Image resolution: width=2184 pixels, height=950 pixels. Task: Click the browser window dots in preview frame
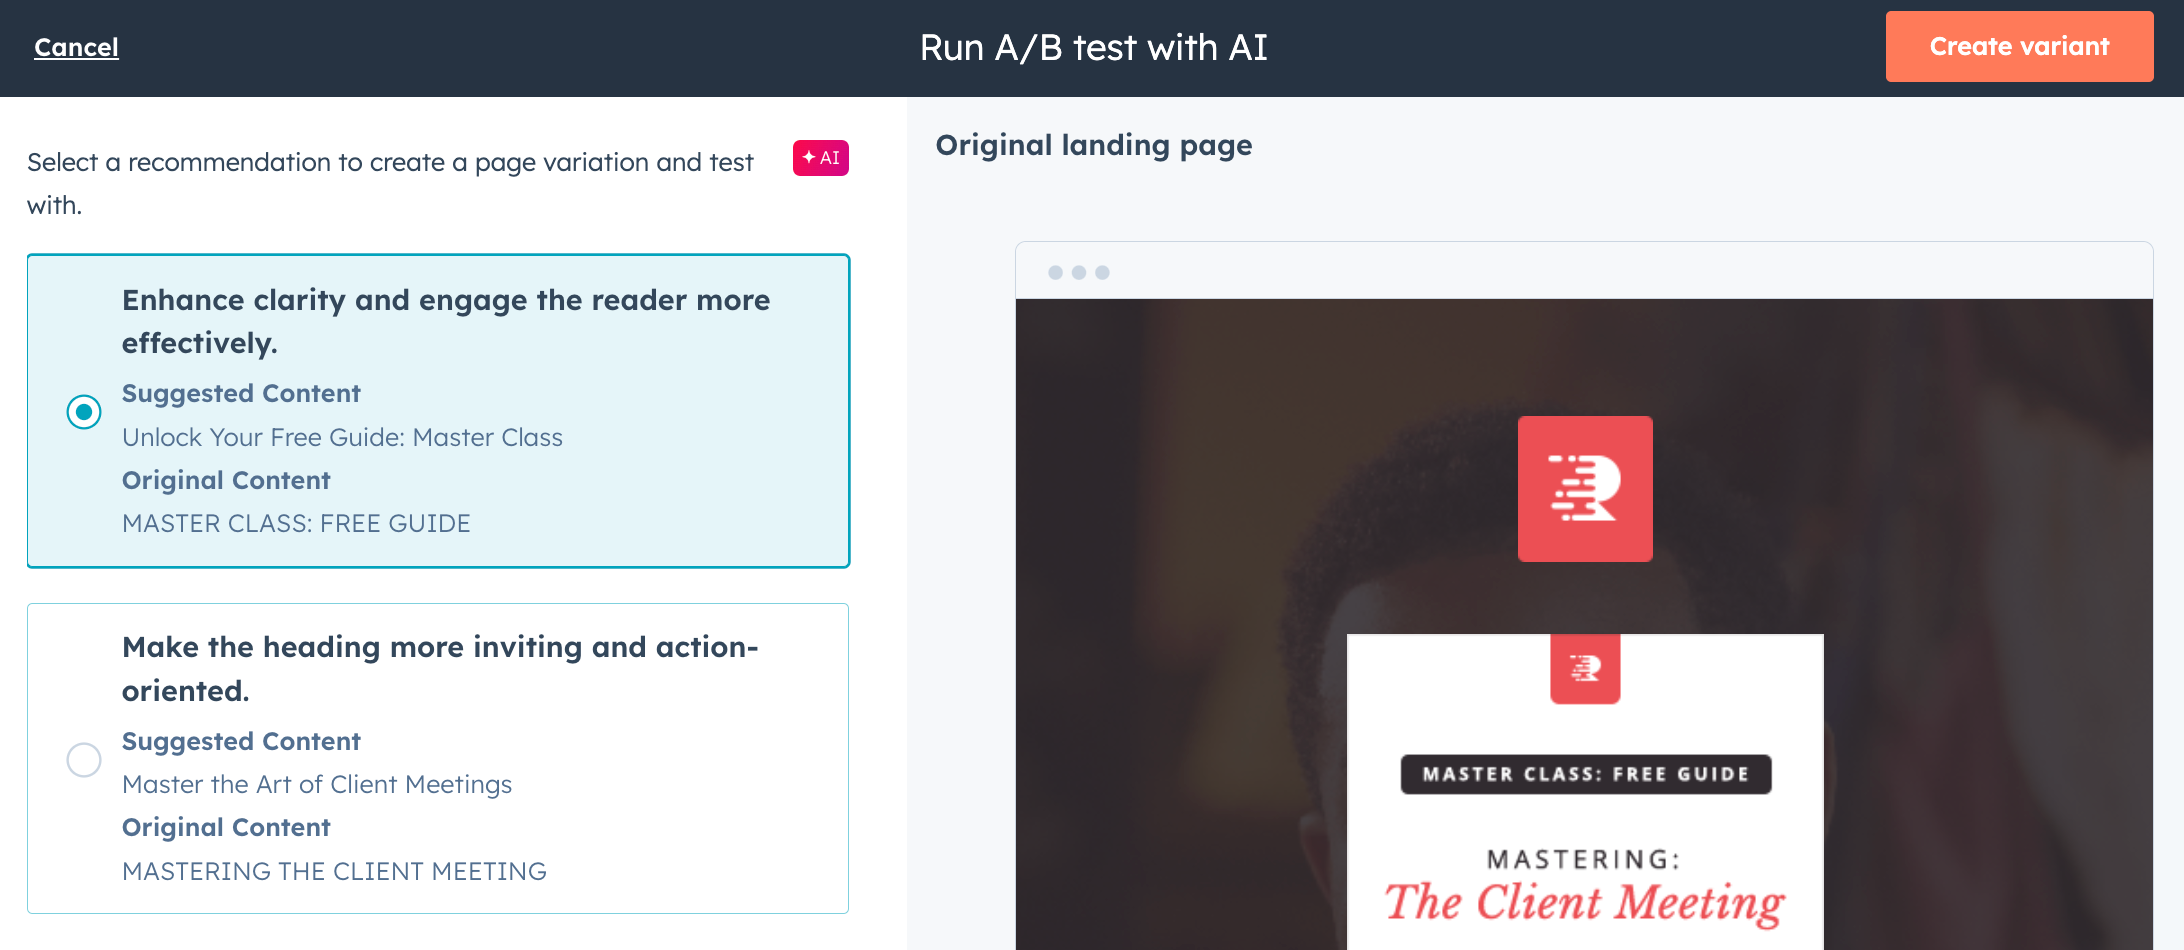point(1078,272)
